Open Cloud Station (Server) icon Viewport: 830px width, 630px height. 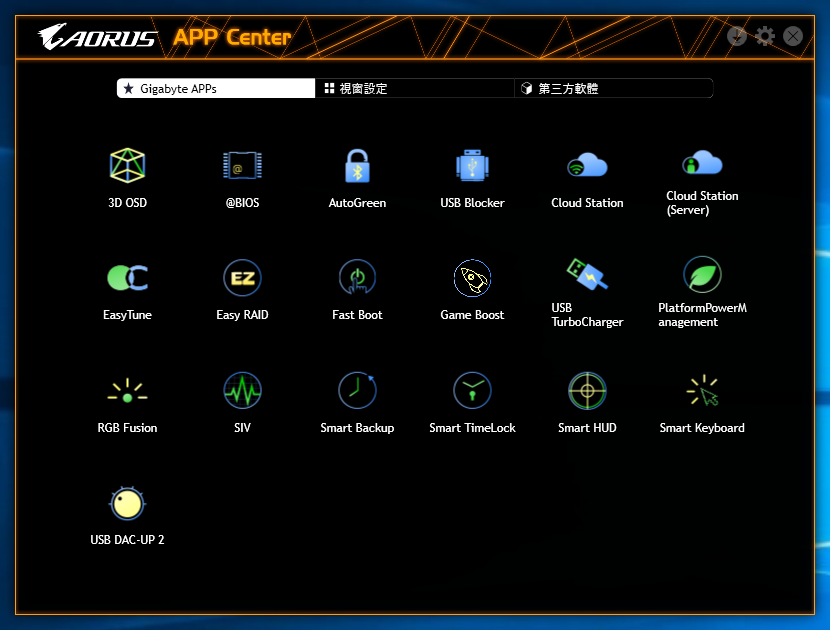702,162
